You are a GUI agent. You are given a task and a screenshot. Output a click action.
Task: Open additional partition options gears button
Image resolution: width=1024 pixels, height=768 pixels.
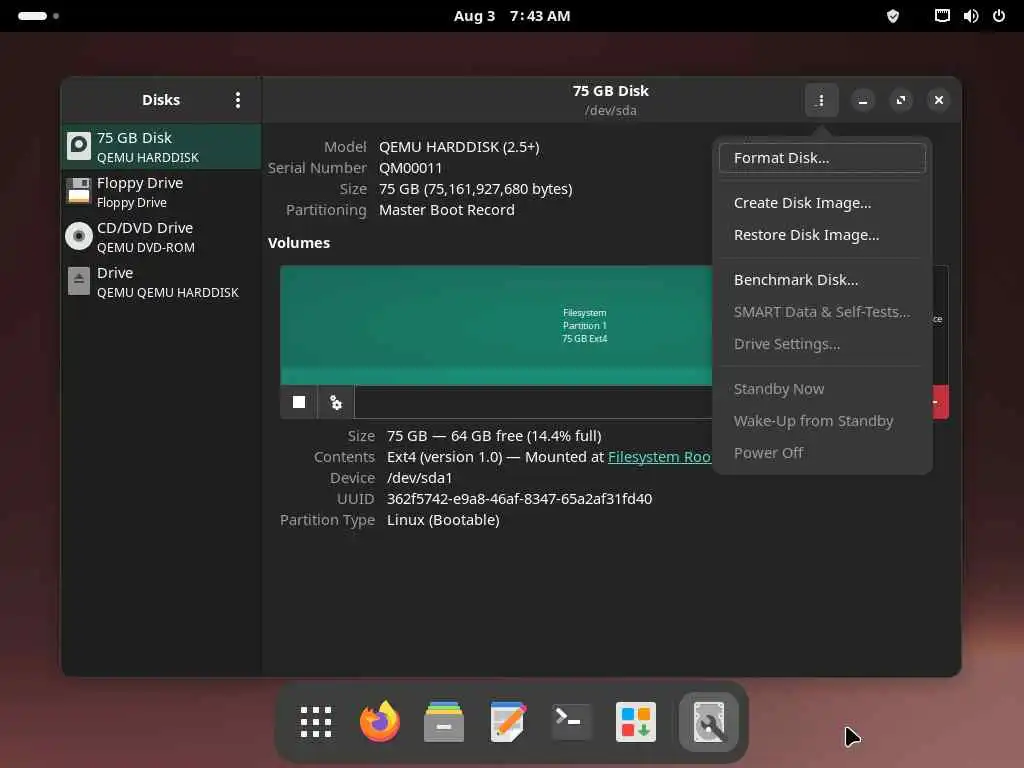(x=336, y=402)
